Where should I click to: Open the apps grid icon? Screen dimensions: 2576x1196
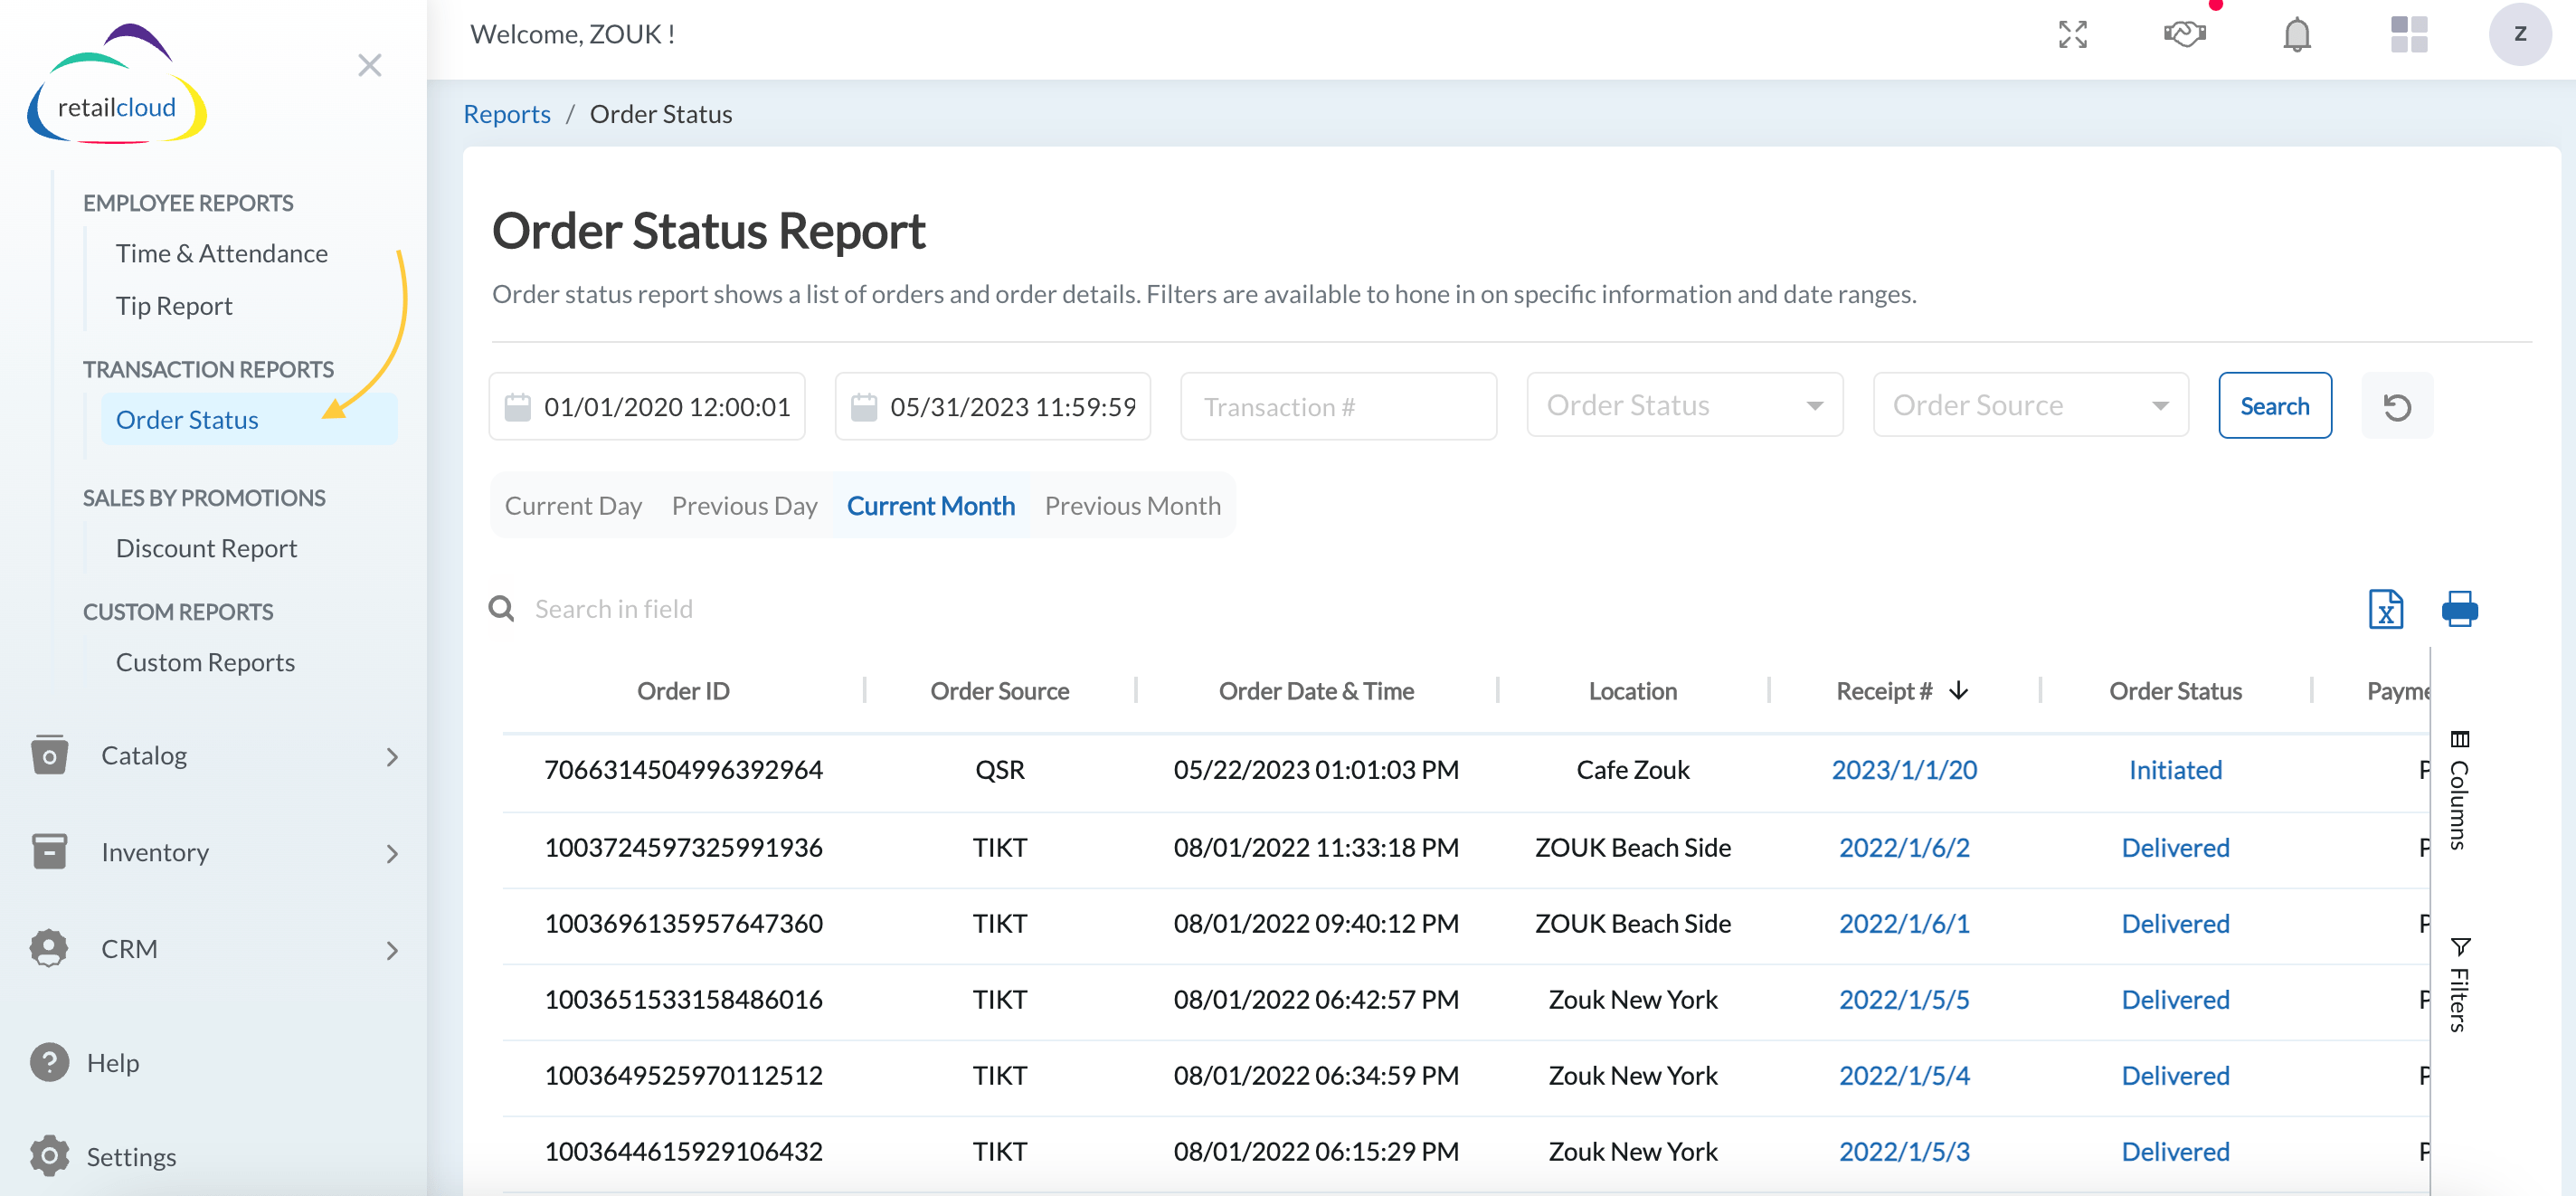coord(2408,35)
